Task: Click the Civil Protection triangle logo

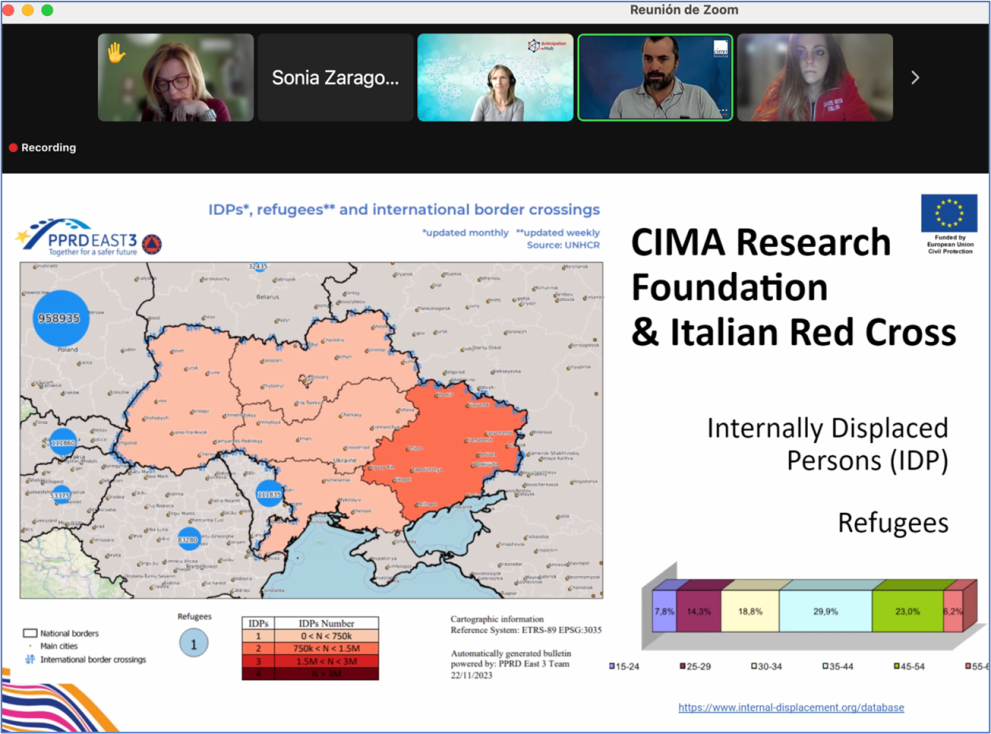Action: pos(152,244)
